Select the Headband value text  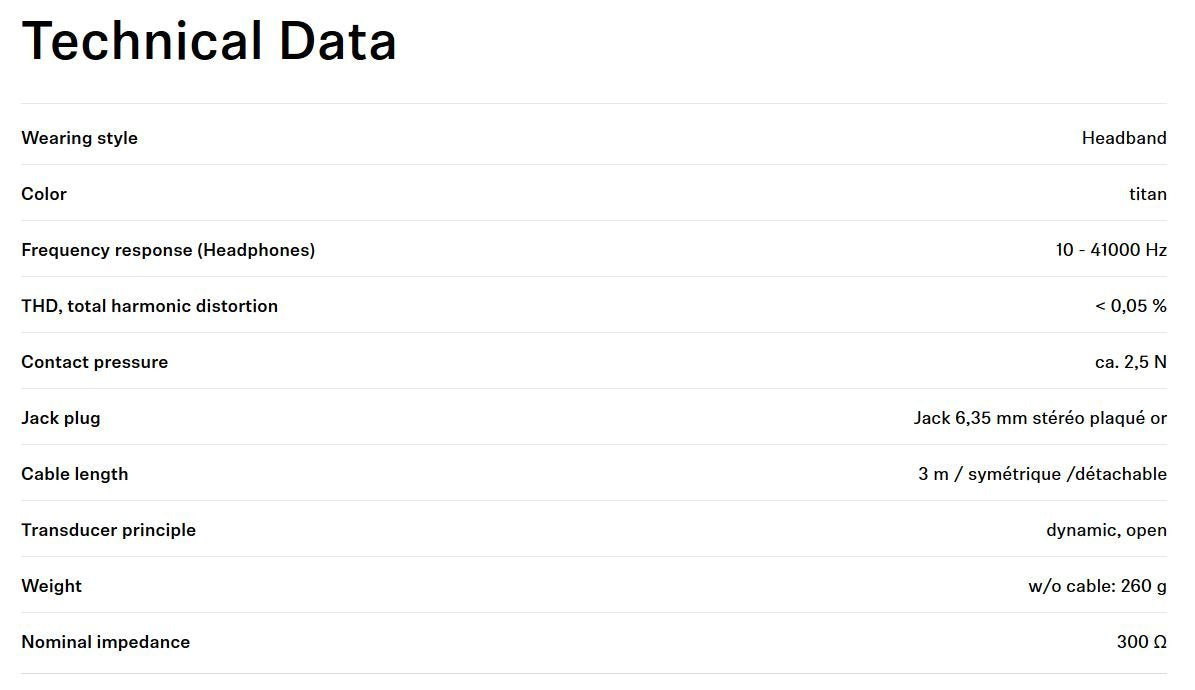click(1123, 138)
